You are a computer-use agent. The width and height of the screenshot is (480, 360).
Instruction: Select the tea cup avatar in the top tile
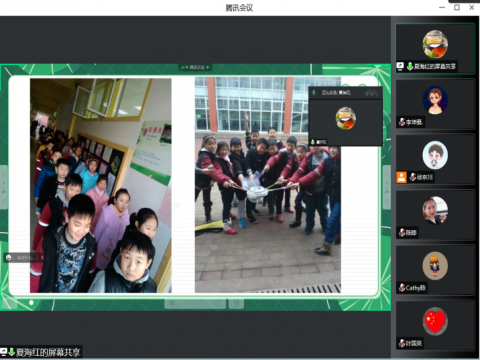coord(435,44)
